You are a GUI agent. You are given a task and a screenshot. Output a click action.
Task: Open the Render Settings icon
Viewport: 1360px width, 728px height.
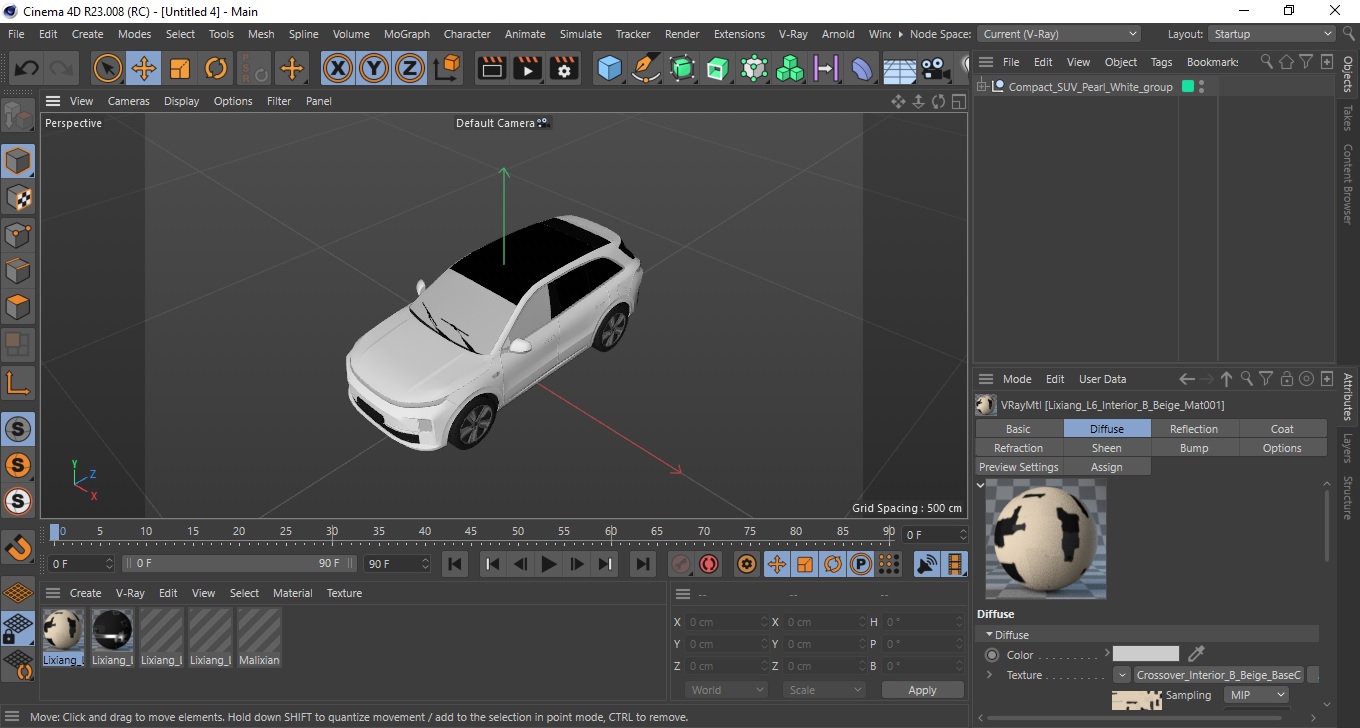tap(564, 69)
